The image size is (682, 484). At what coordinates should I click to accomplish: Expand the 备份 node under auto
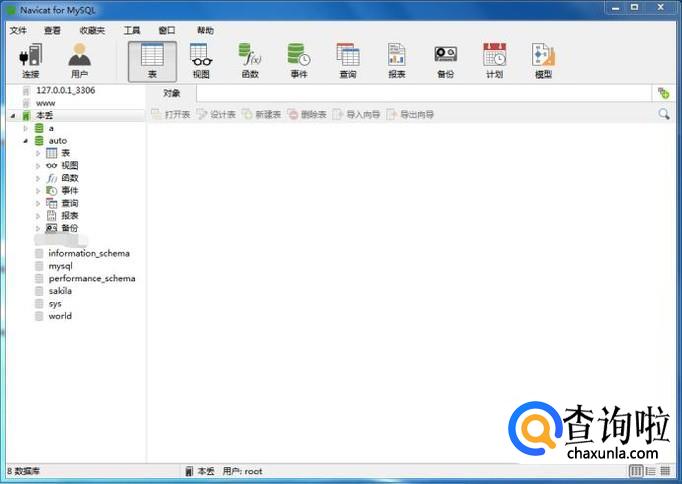38,228
